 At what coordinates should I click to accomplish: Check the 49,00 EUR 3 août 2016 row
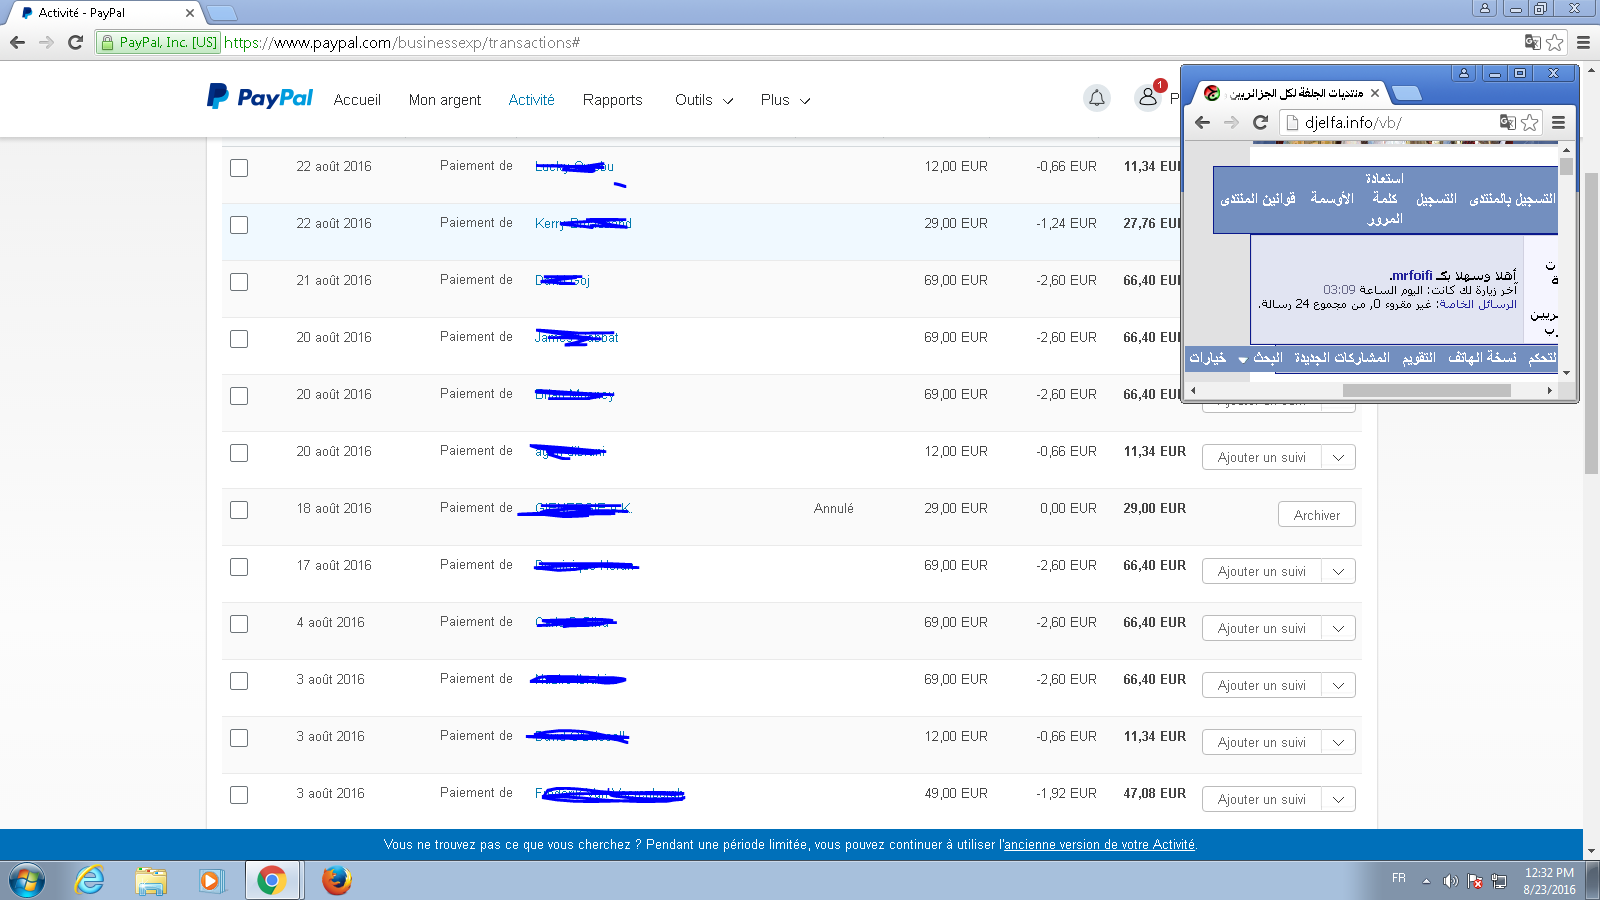[x=239, y=795]
